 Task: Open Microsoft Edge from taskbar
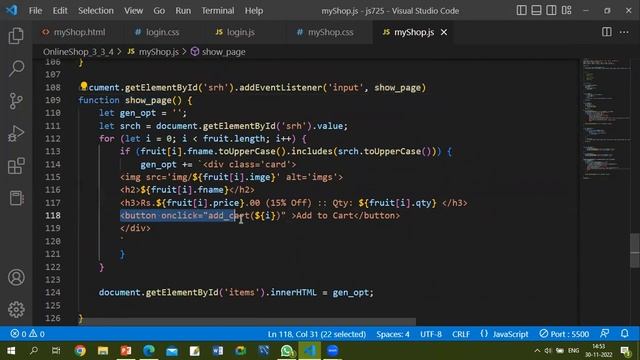(149, 351)
